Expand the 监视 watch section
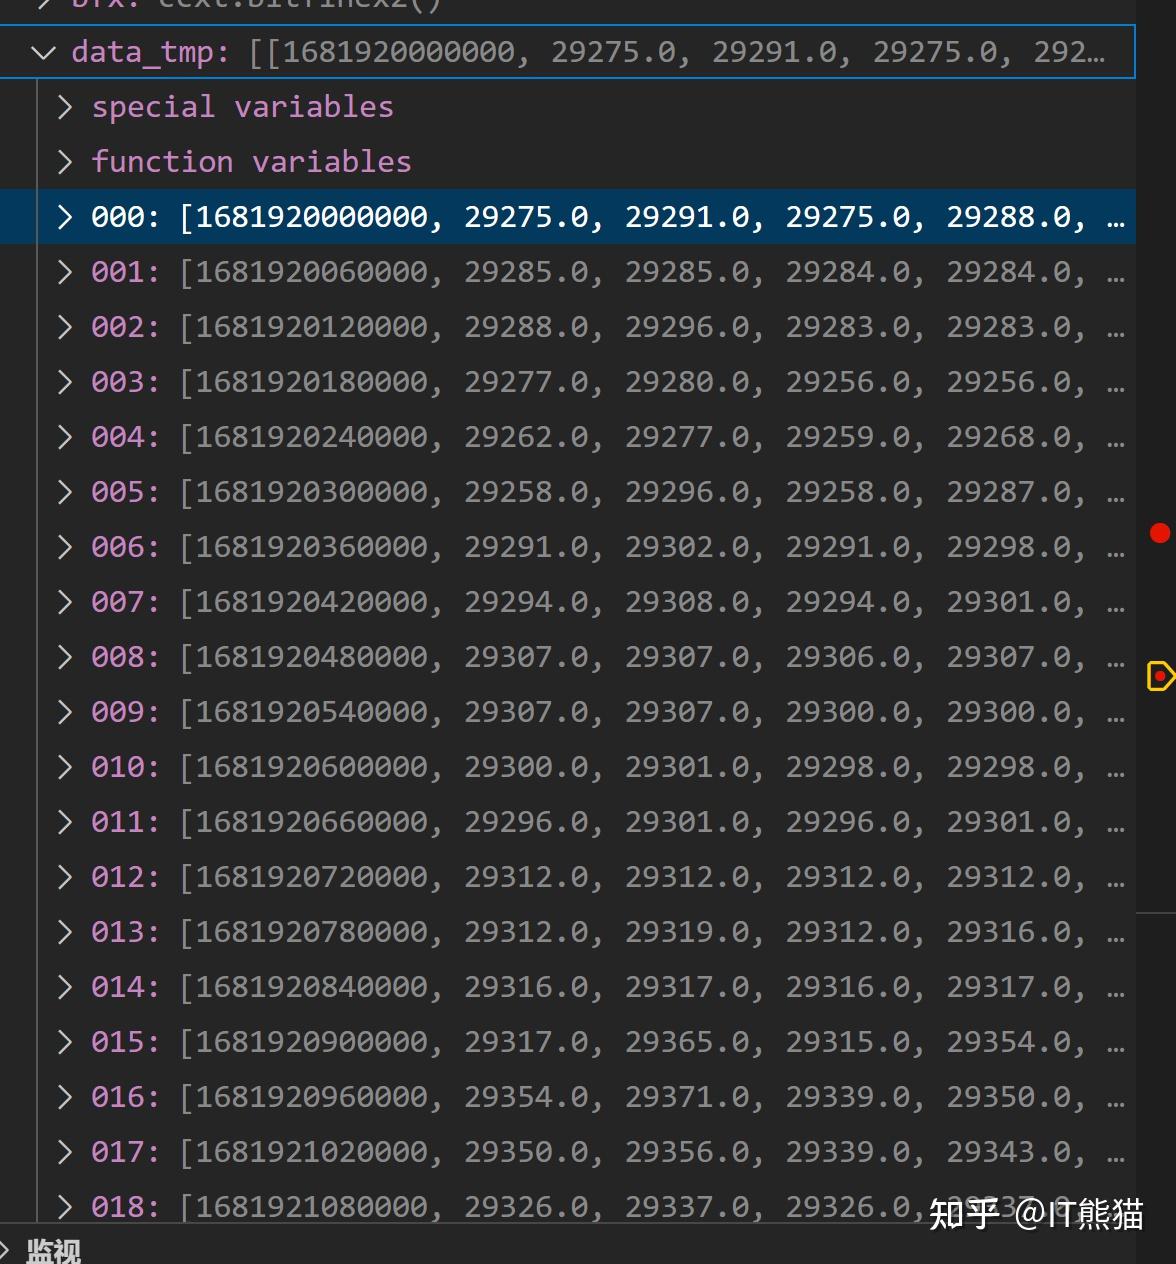 pos(6,1250)
